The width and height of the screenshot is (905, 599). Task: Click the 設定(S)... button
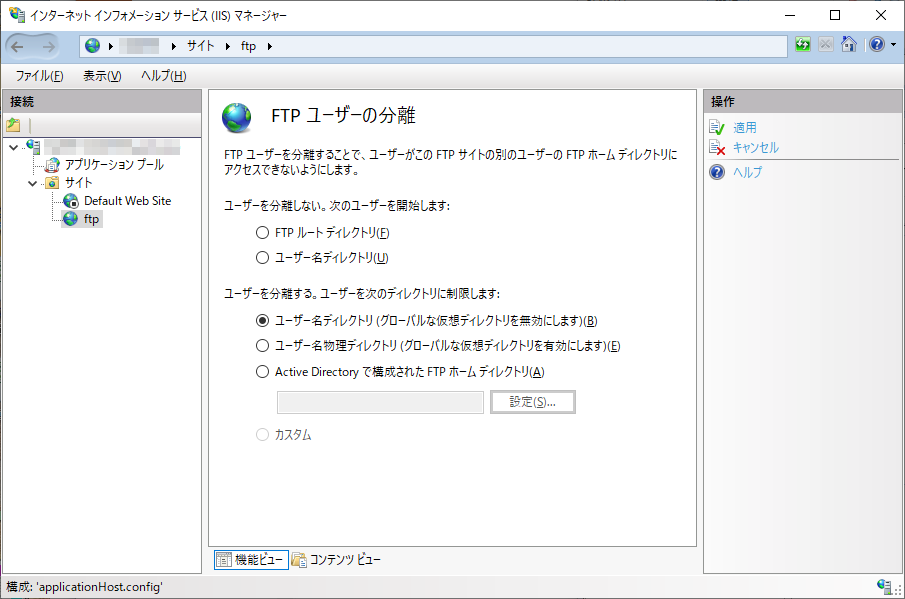[533, 402]
